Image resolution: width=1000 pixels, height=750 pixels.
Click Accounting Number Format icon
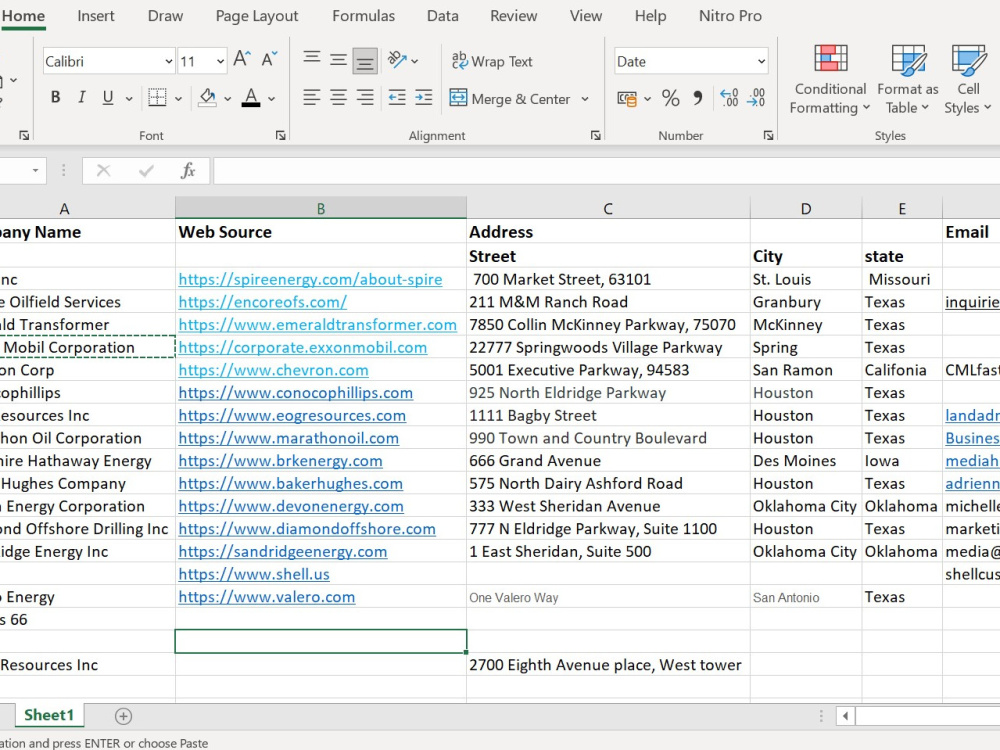[x=628, y=98]
